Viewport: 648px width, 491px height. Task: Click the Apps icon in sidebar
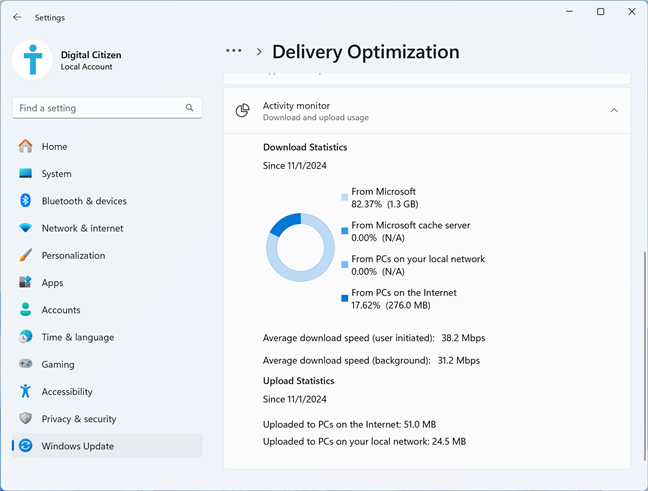pyautogui.click(x=25, y=282)
